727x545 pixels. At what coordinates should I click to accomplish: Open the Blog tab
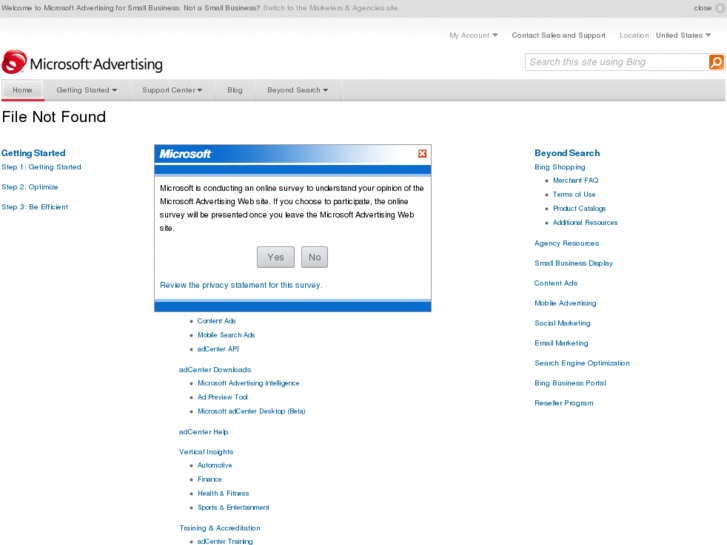pyautogui.click(x=235, y=90)
